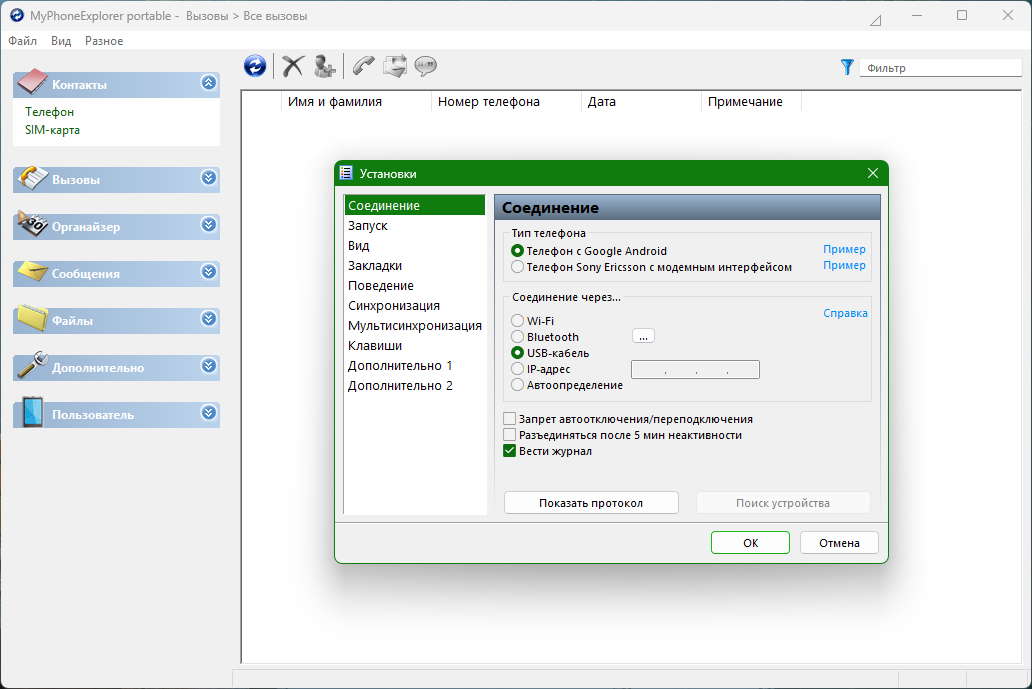Select Телефон с Google Android radio

pyautogui.click(x=517, y=251)
